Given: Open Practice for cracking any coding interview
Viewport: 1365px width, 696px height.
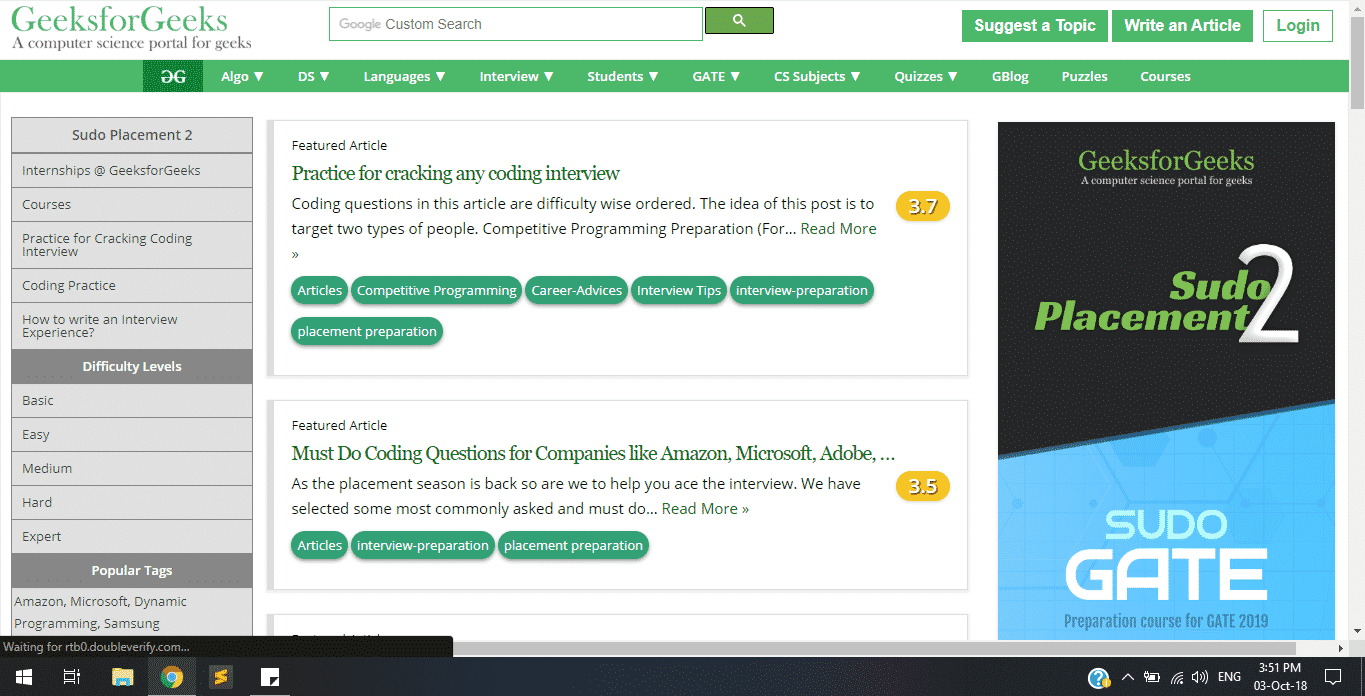Looking at the screenshot, I should [x=456, y=173].
